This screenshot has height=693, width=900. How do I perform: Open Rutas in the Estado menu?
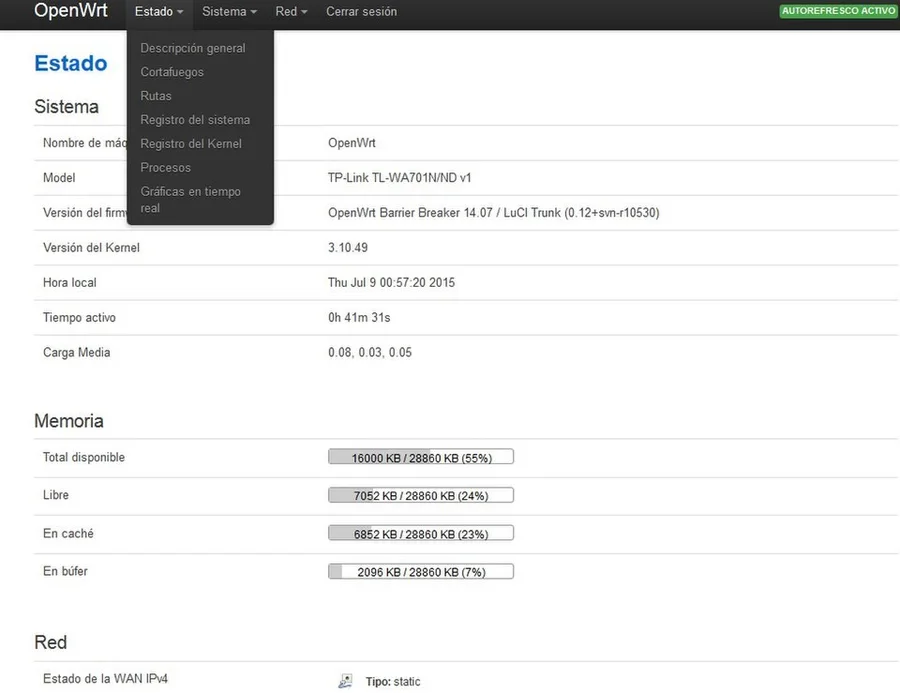(156, 96)
